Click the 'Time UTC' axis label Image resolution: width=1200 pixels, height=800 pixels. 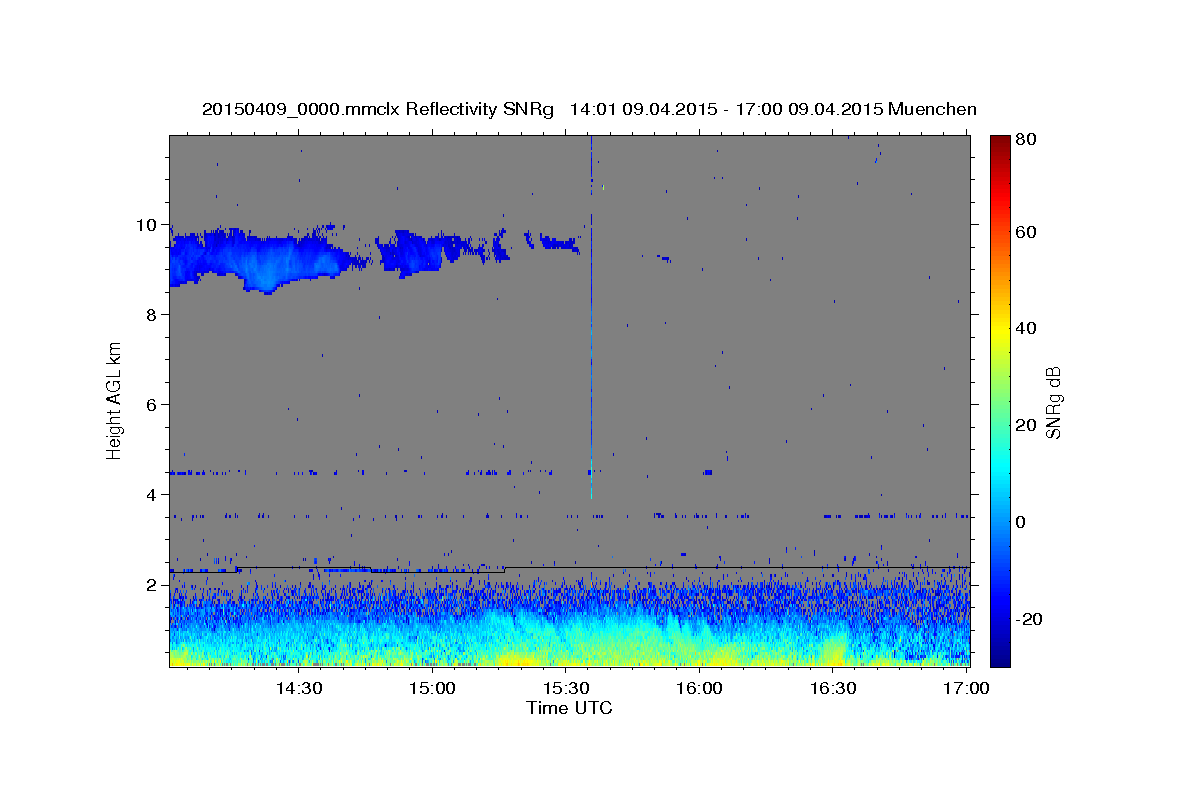tap(569, 708)
